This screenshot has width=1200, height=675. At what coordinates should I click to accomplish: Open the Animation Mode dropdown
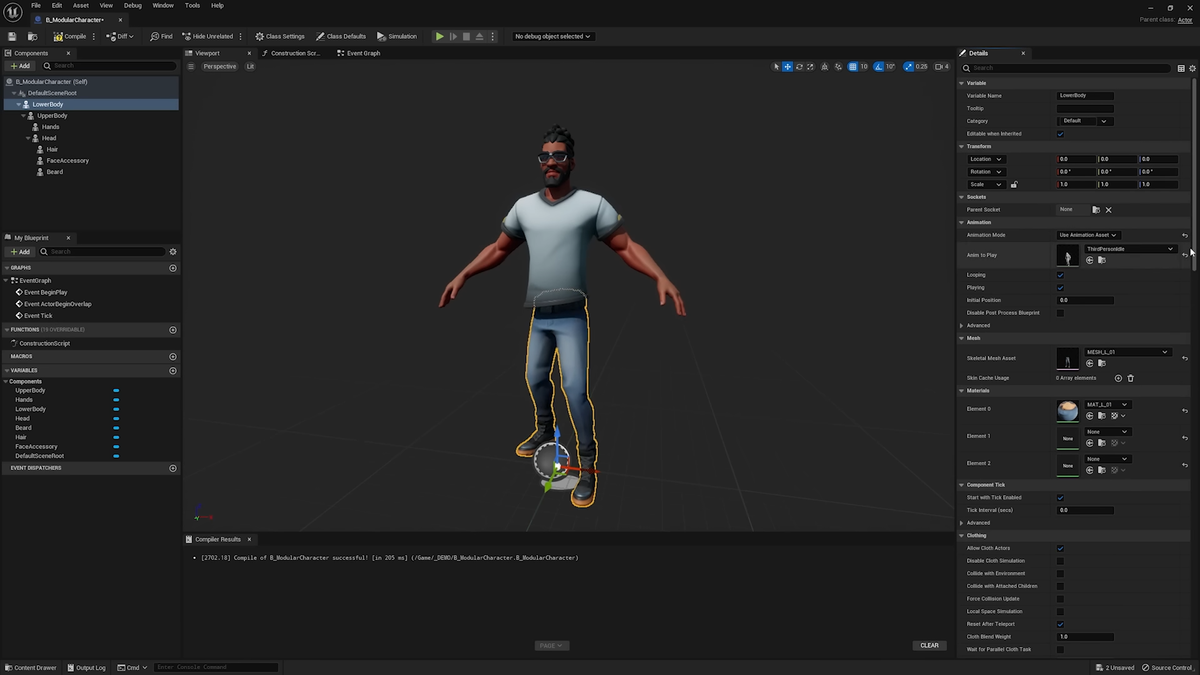pos(1088,235)
